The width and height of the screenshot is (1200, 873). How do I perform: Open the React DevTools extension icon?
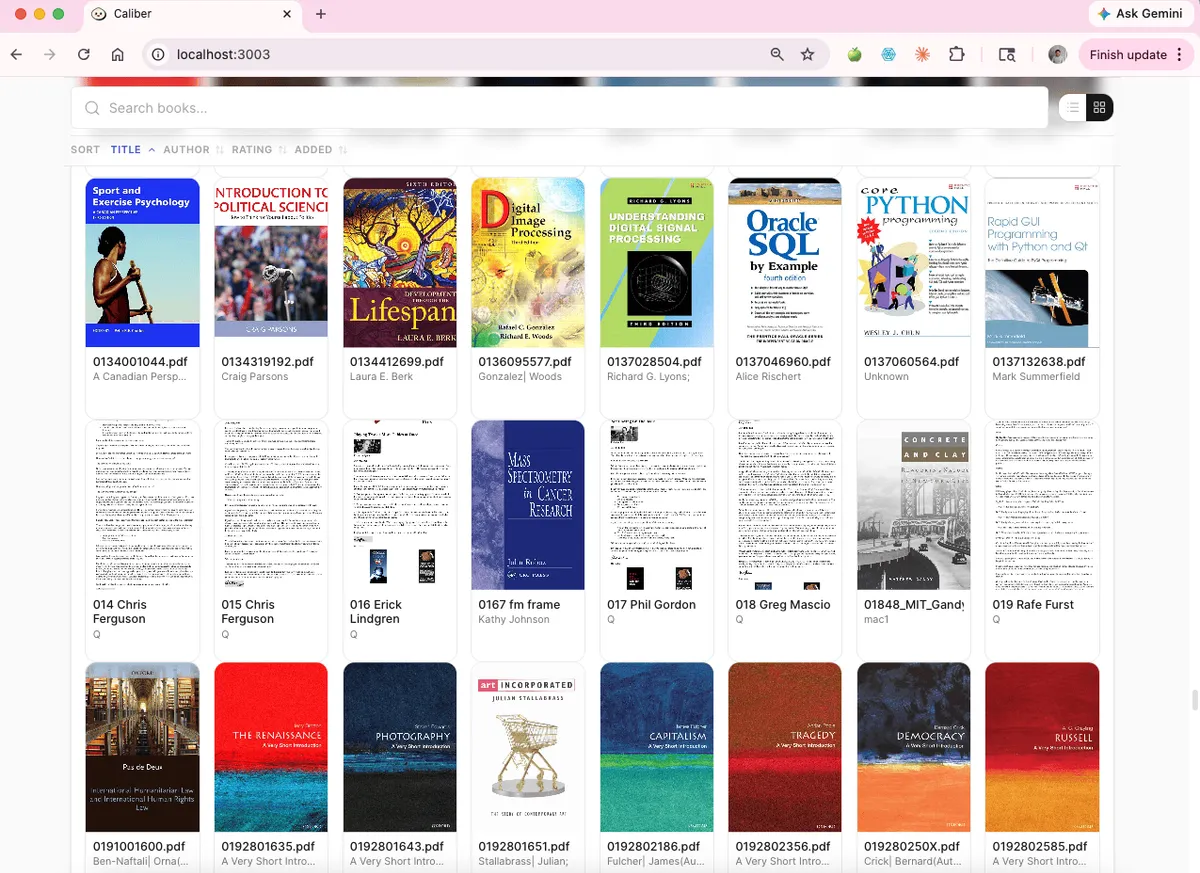(888, 55)
